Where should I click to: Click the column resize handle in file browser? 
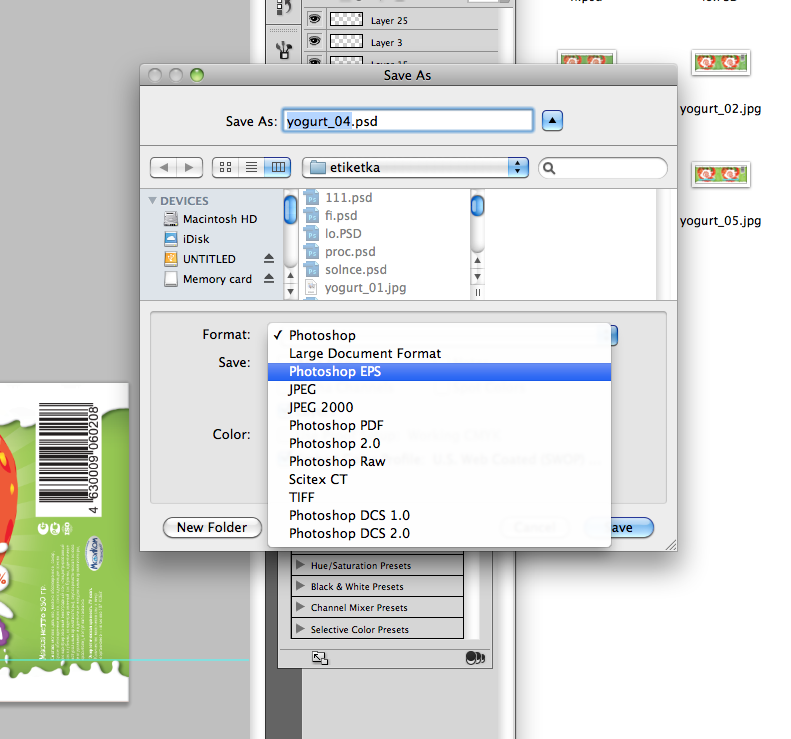tap(477, 293)
